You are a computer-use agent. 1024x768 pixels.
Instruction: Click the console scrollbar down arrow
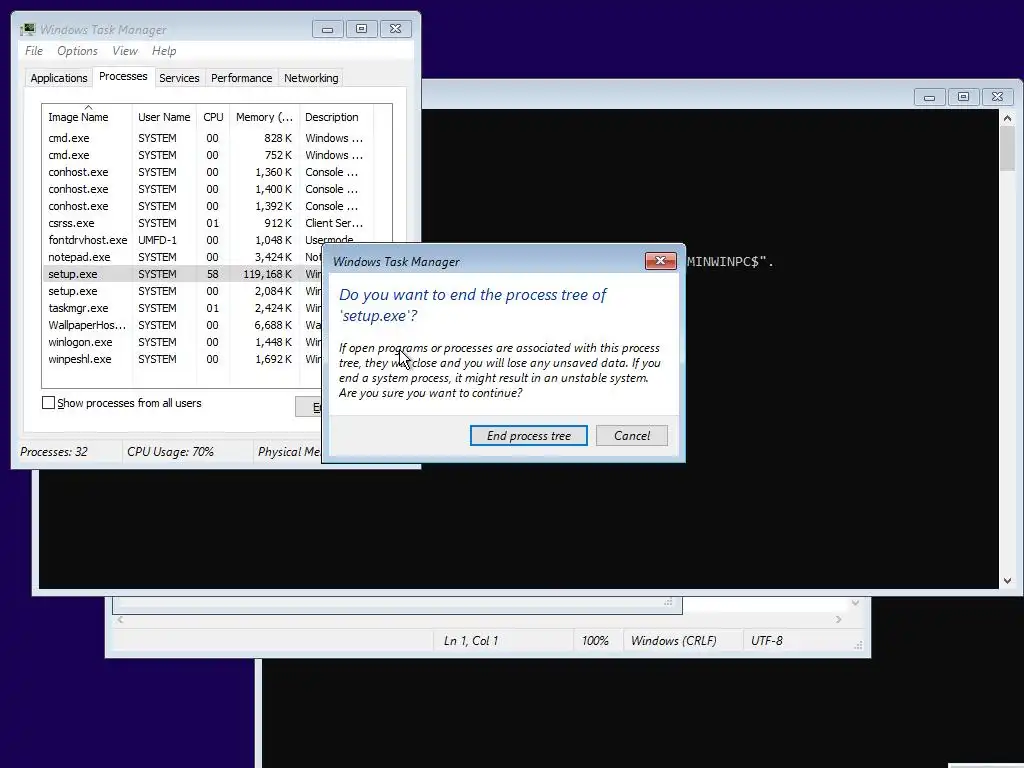coord(1007,581)
